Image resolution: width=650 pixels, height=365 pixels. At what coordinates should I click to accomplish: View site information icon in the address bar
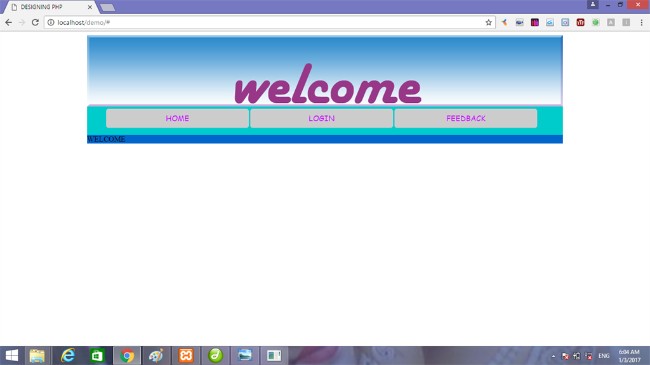tap(51, 22)
